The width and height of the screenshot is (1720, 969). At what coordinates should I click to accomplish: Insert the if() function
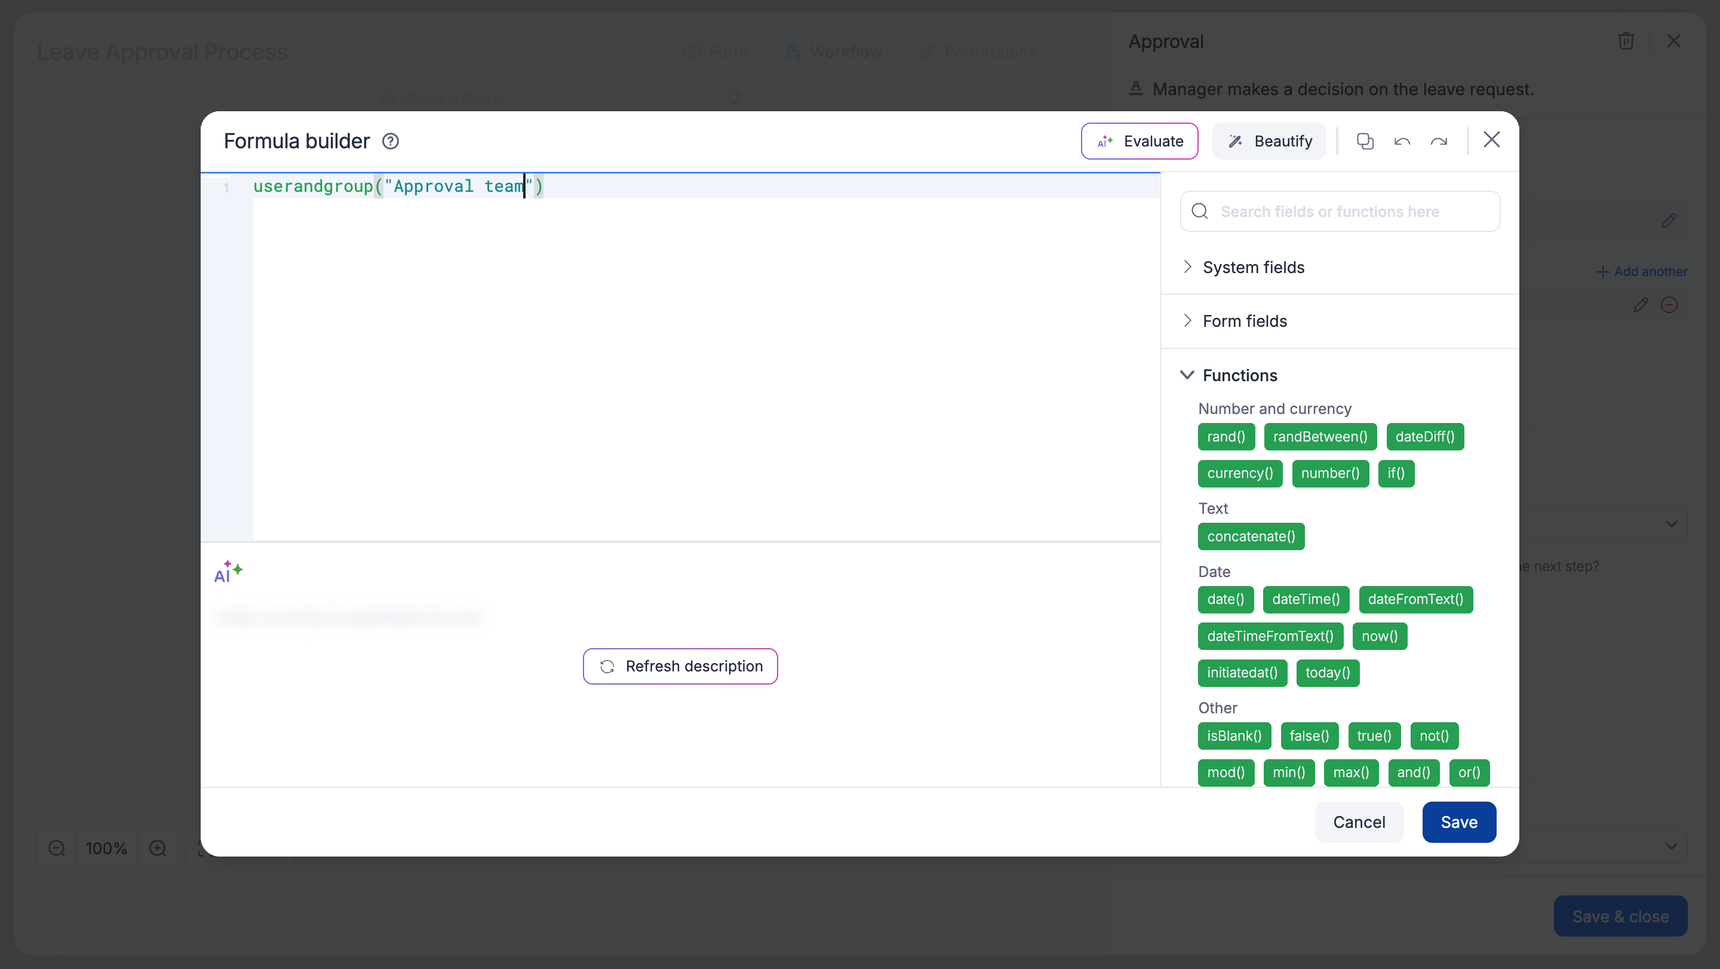click(1396, 473)
